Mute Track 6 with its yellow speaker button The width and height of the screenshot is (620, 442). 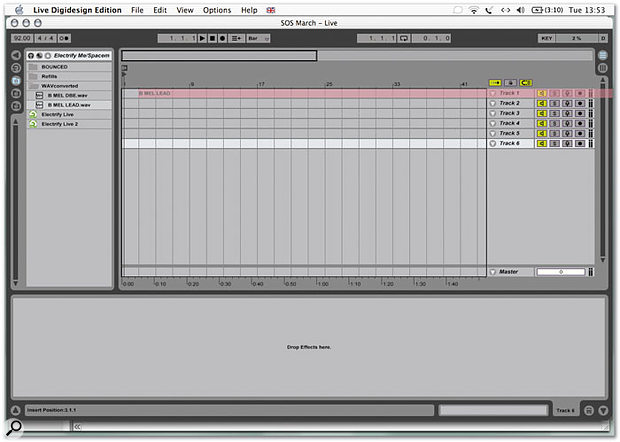542,144
